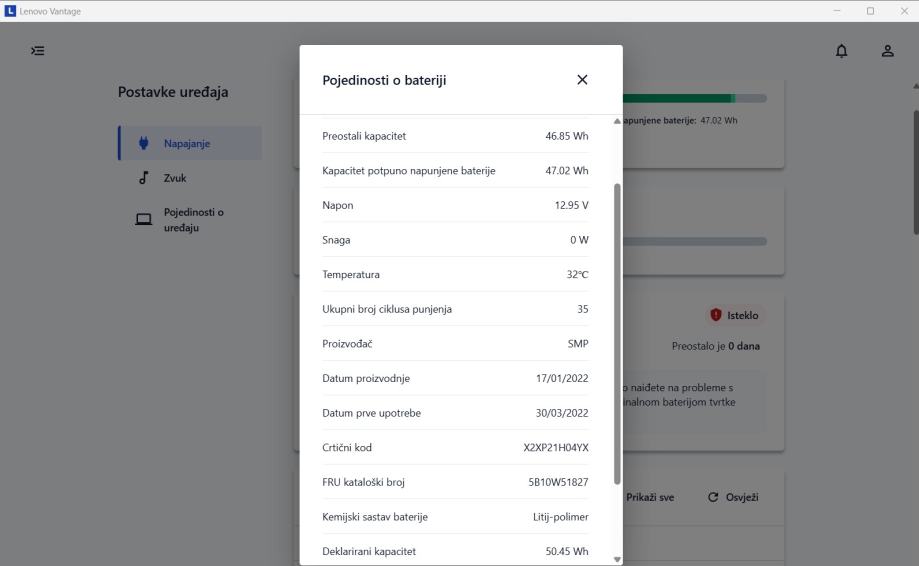Minimize the Lenovo Vantage window

(837, 11)
